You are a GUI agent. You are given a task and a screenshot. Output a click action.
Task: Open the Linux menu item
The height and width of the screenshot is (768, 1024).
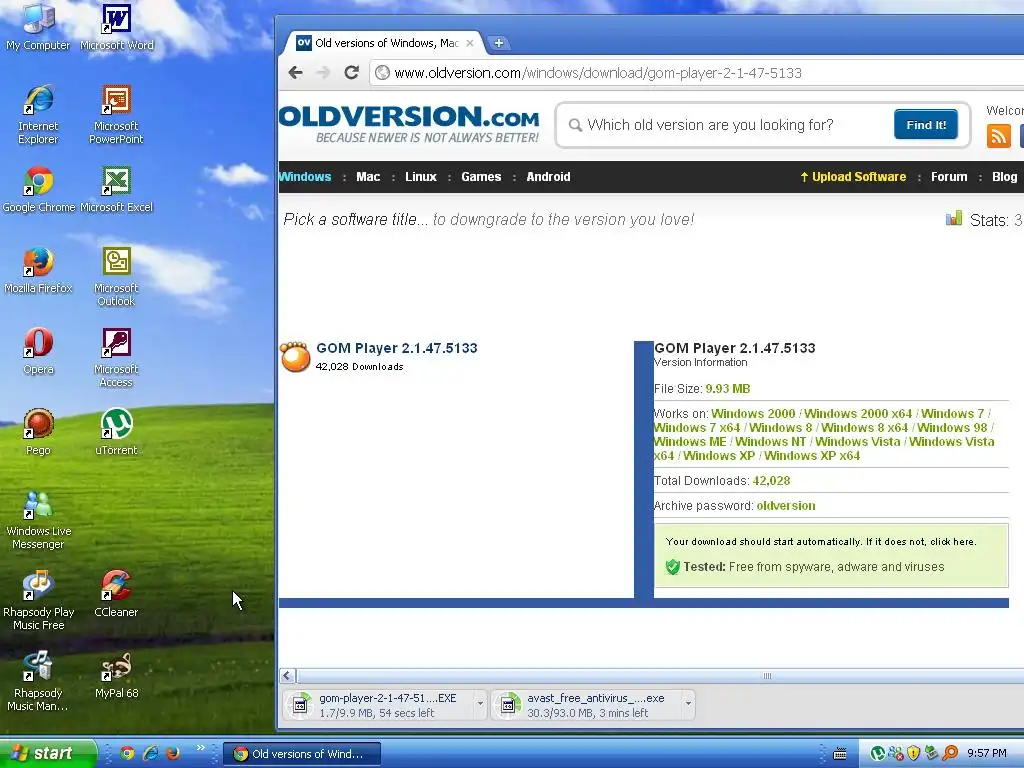[421, 177]
